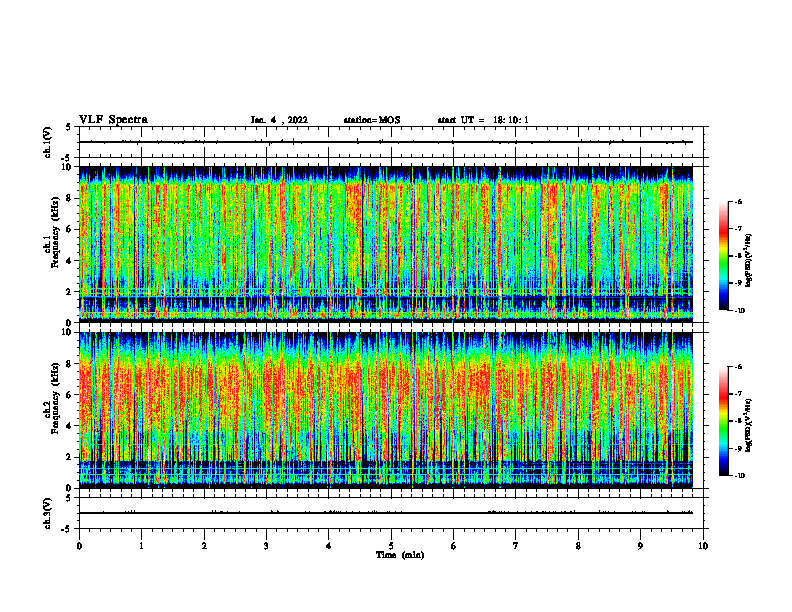Viewport: 792px width, 612px height.
Task: Click time axis tick label "2"
Action: point(204,546)
